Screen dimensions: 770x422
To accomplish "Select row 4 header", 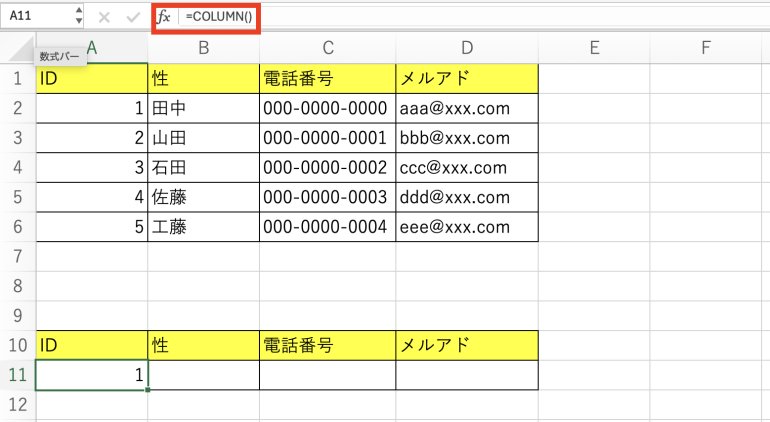I will (x=18, y=168).
